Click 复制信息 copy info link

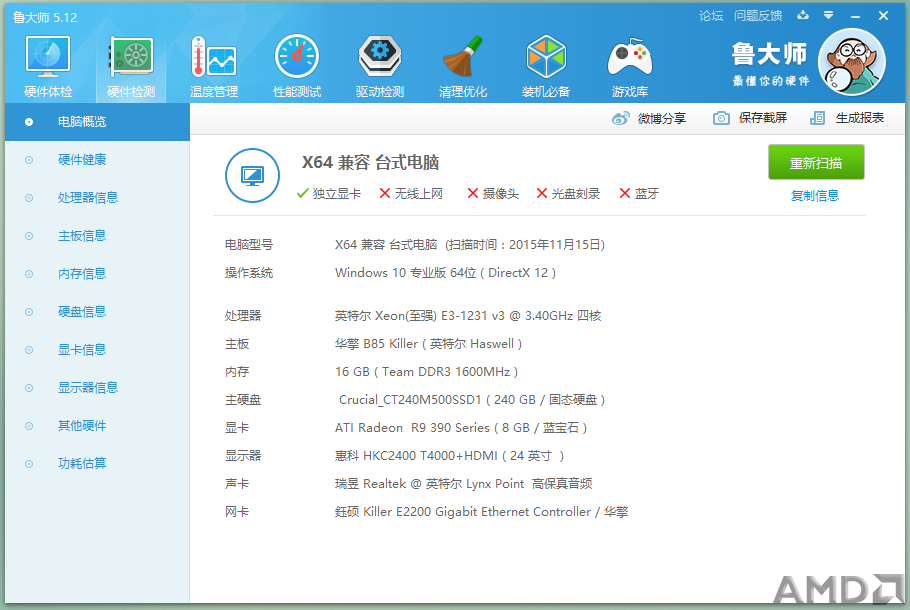[x=815, y=196]
